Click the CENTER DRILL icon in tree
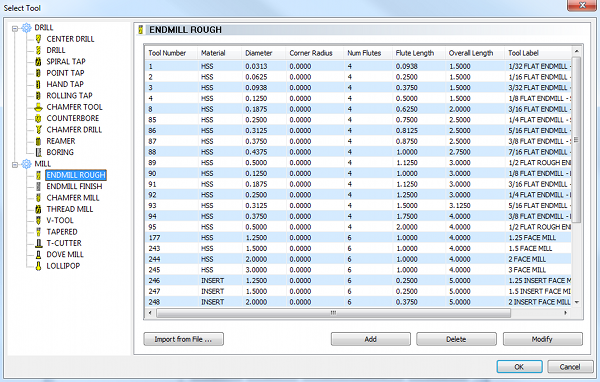The width and height of the screenshot is (600, 382). coord(38,39)
